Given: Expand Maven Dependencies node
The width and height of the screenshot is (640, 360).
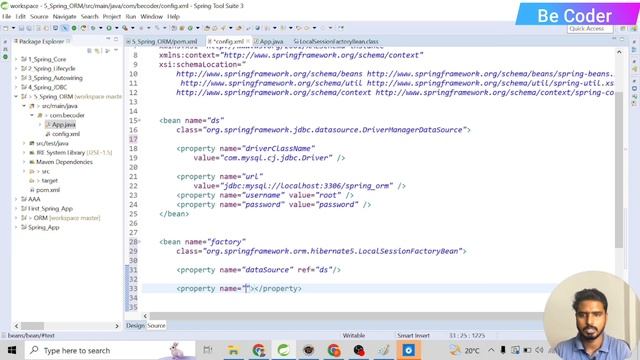Looking at the screenshot, I should click(24, 162).
